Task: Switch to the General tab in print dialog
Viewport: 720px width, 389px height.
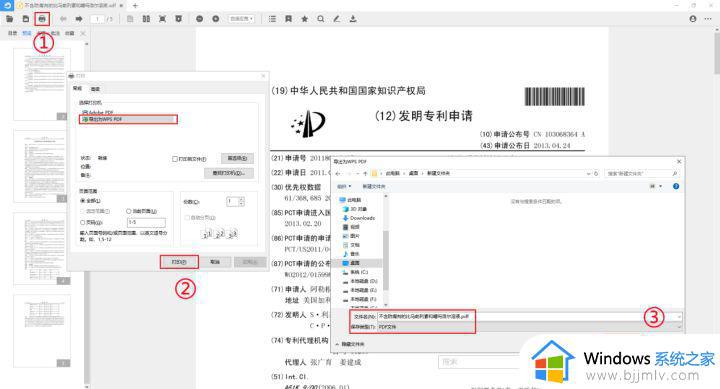Action: (x=77, y=88)
